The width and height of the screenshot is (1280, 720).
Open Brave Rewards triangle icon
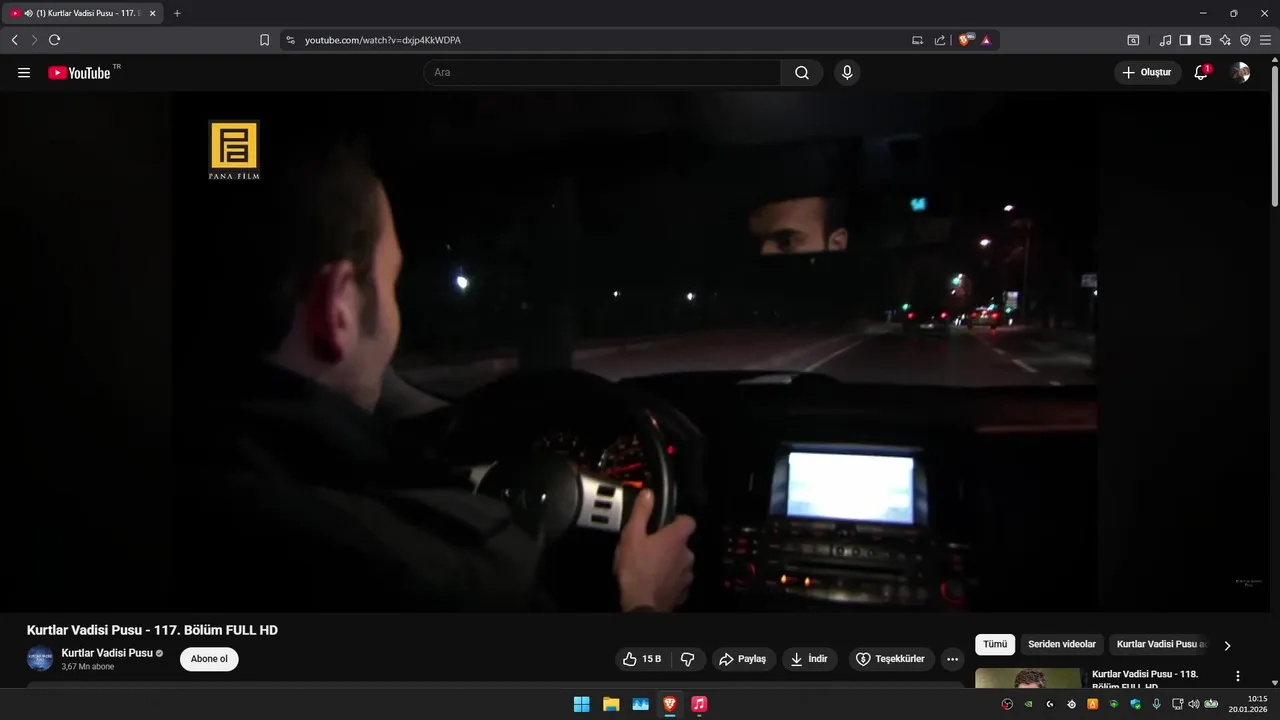click(x=986, y=40)
